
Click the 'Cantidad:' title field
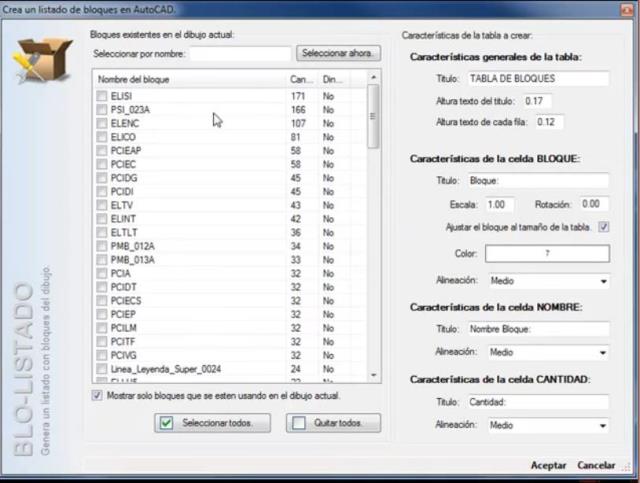(538, 402)
